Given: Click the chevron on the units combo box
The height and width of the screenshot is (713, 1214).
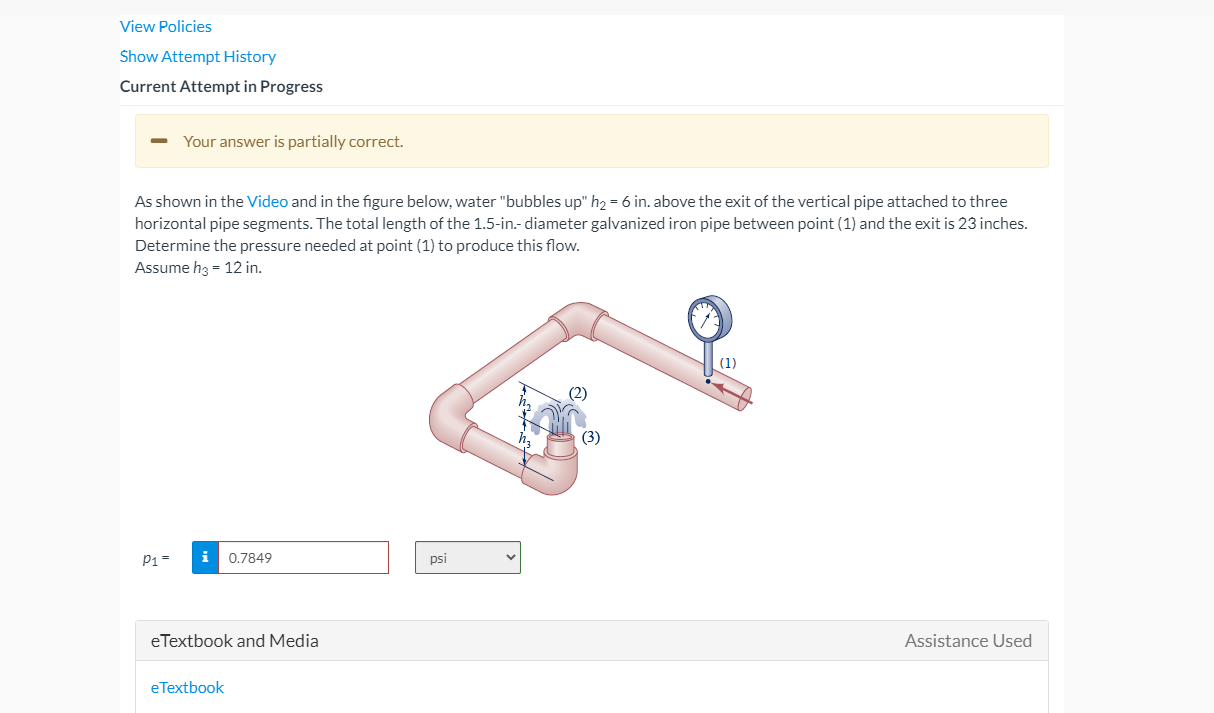Looking at the screenshot, I should click(x=509, y=557).
